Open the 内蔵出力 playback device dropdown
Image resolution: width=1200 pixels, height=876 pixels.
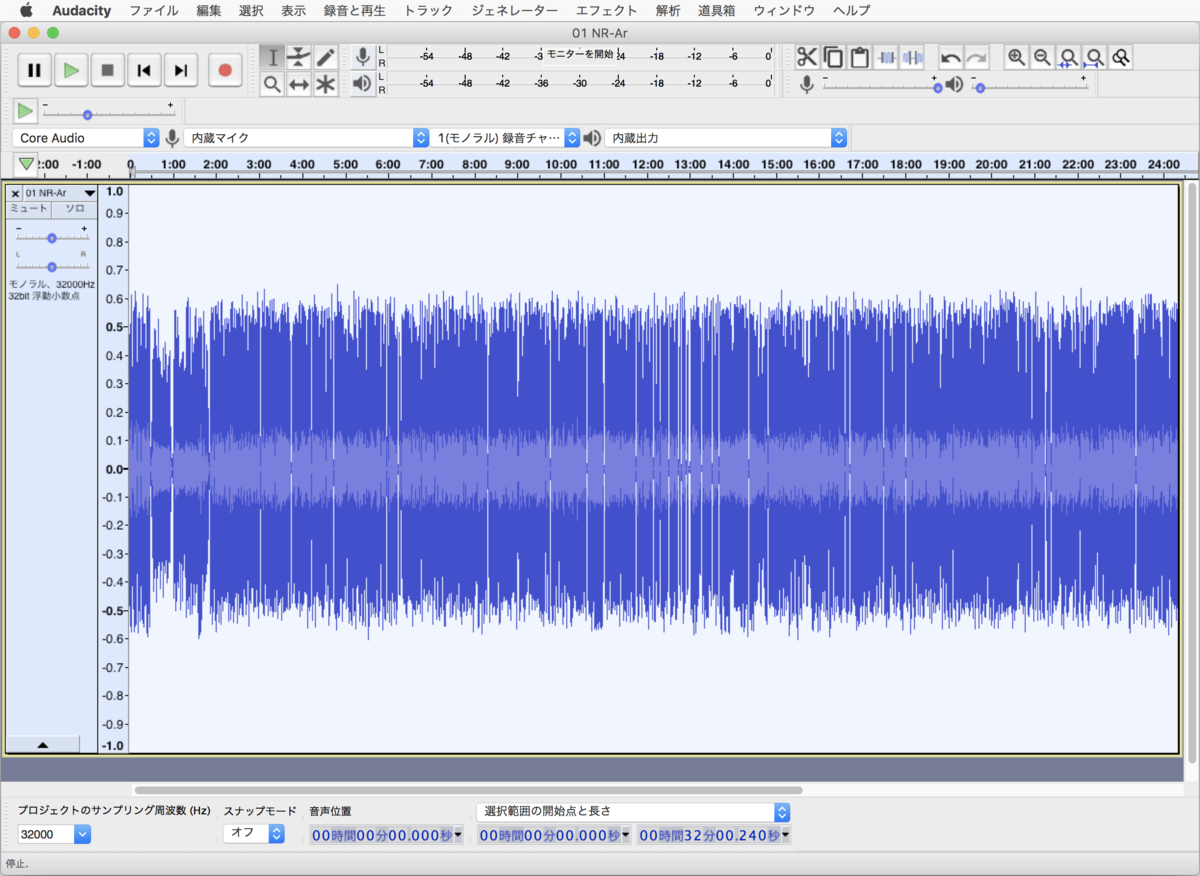click(727, 138)
